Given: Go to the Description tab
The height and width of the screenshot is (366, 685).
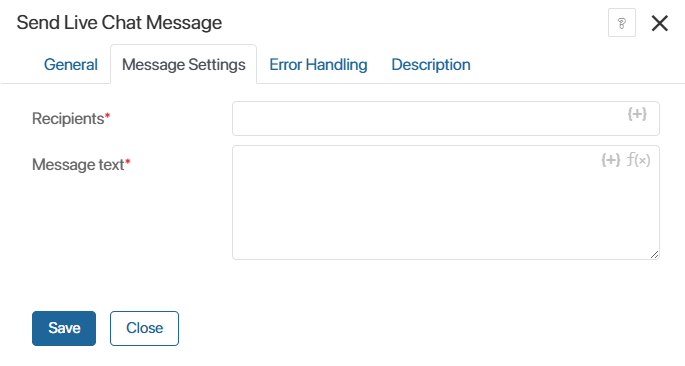Looking at the screenshot, I should 431,65.
